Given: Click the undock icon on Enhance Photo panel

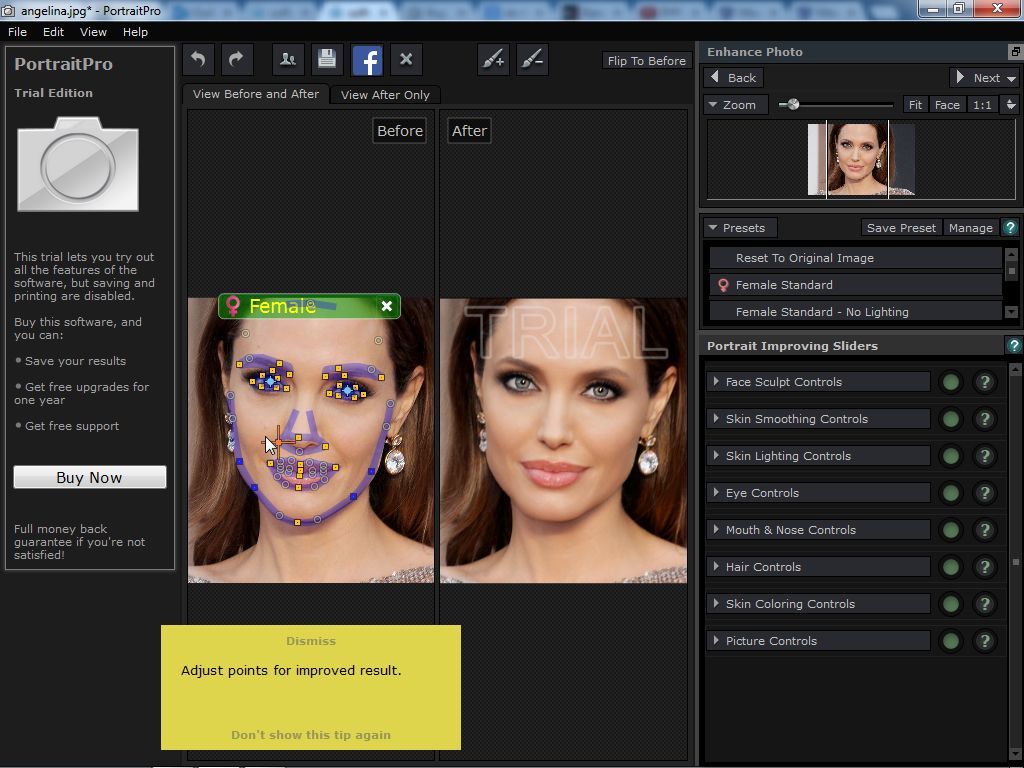Looking at the screenshot, I should coord(1015,51).
